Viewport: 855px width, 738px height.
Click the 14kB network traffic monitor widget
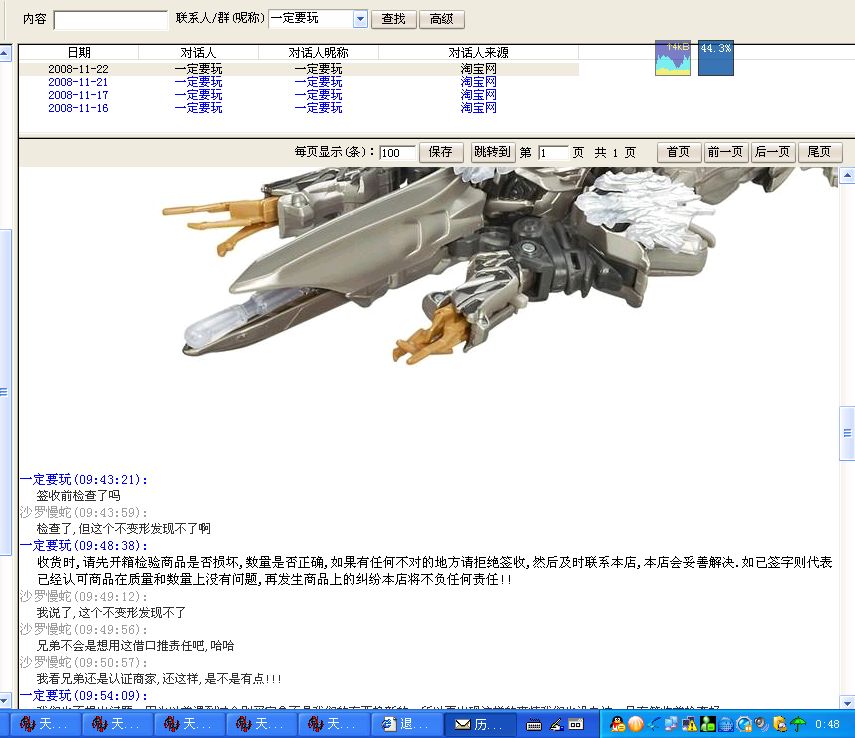[673, 58]
